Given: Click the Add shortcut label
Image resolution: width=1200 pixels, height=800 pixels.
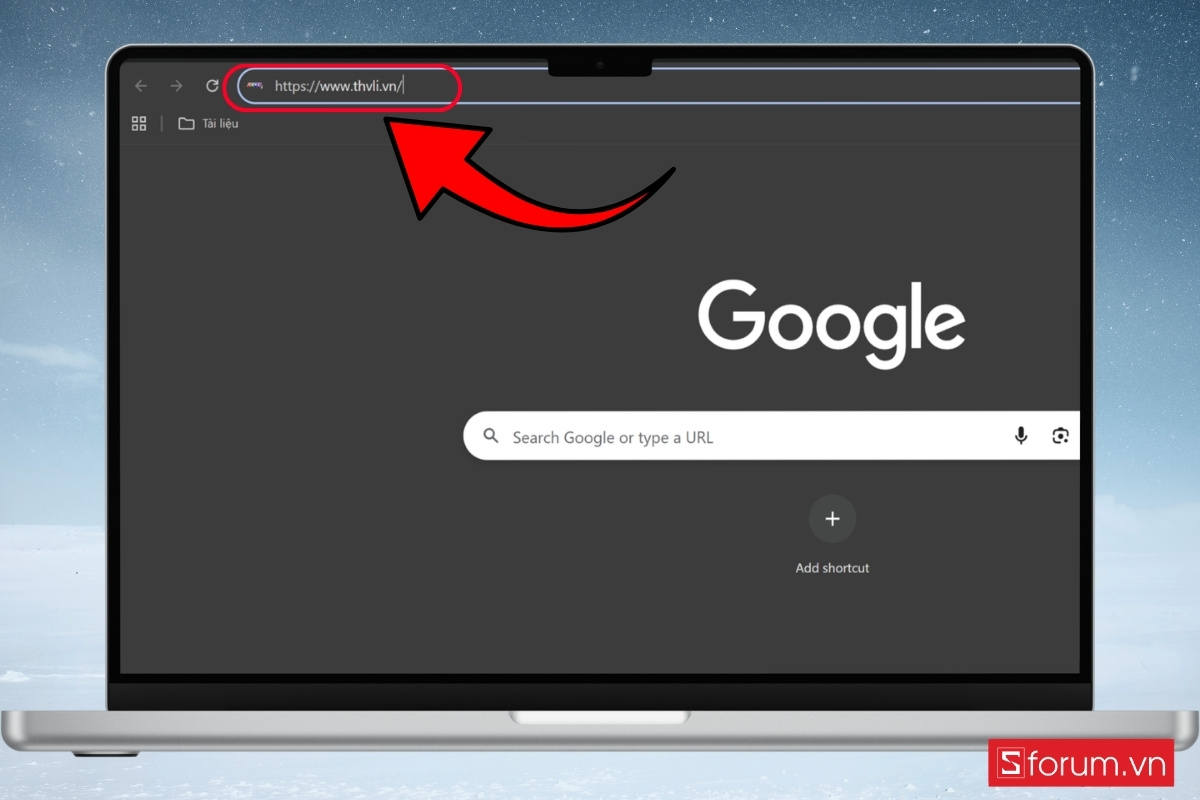Looking at the screenshot, I should point(832,567).
